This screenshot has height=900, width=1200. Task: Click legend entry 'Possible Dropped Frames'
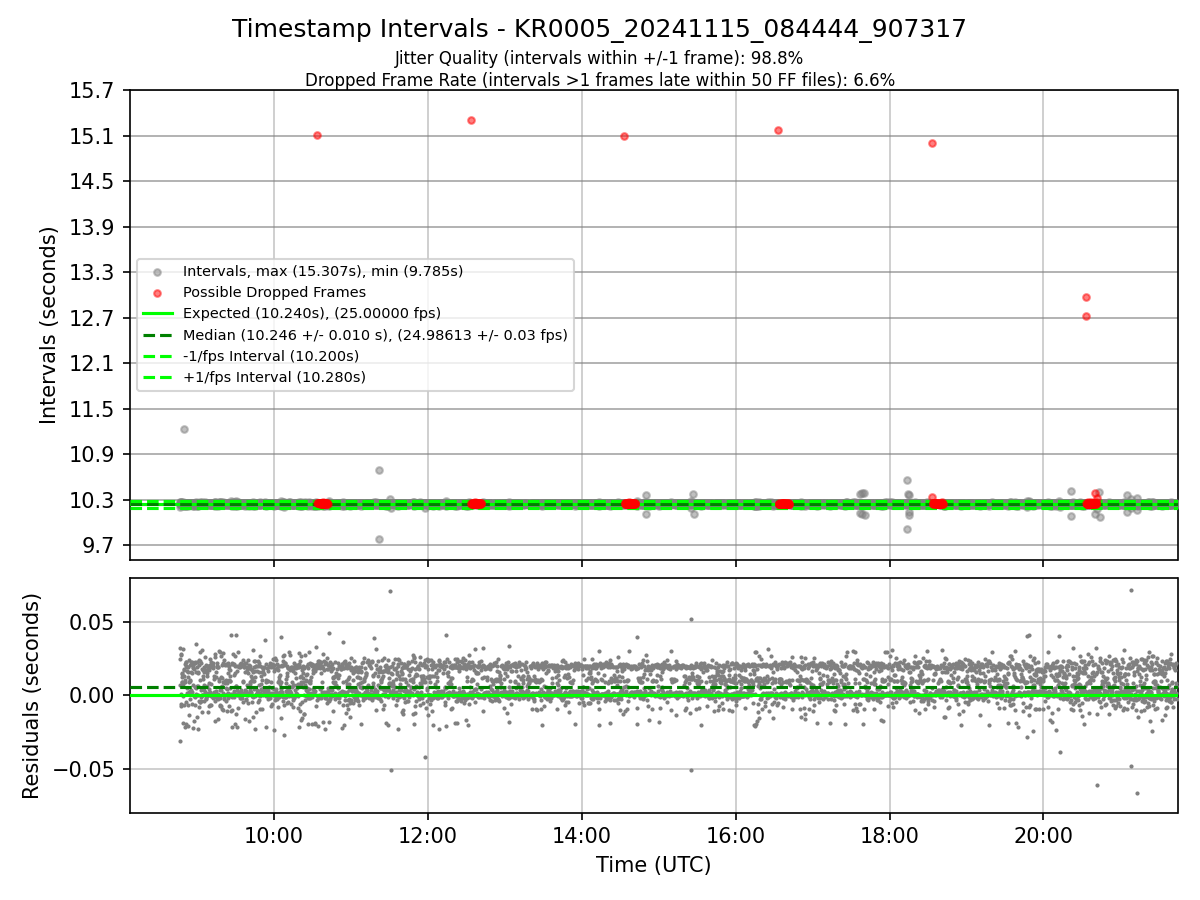[274, 292]
